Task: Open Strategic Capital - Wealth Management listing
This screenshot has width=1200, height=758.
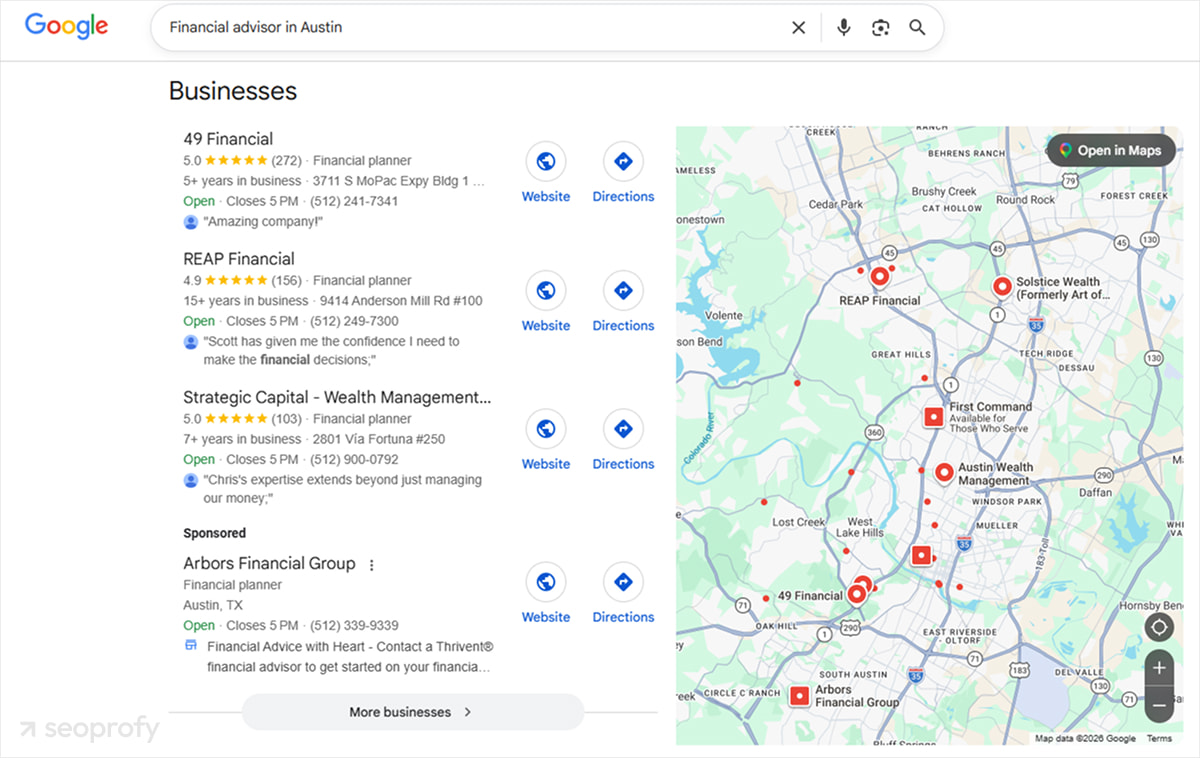Action: click(337, 397)
